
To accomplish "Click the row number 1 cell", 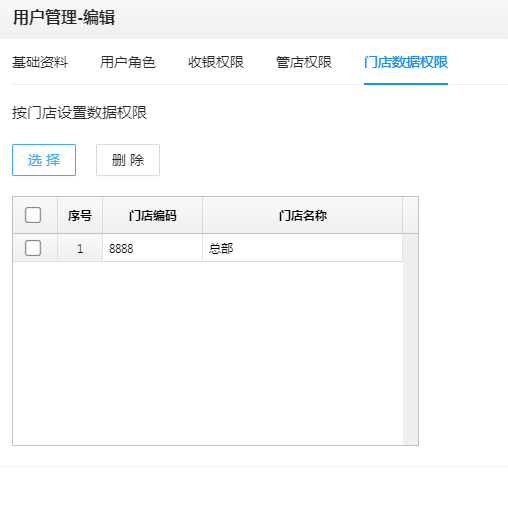I will click(x=80, y=248).
